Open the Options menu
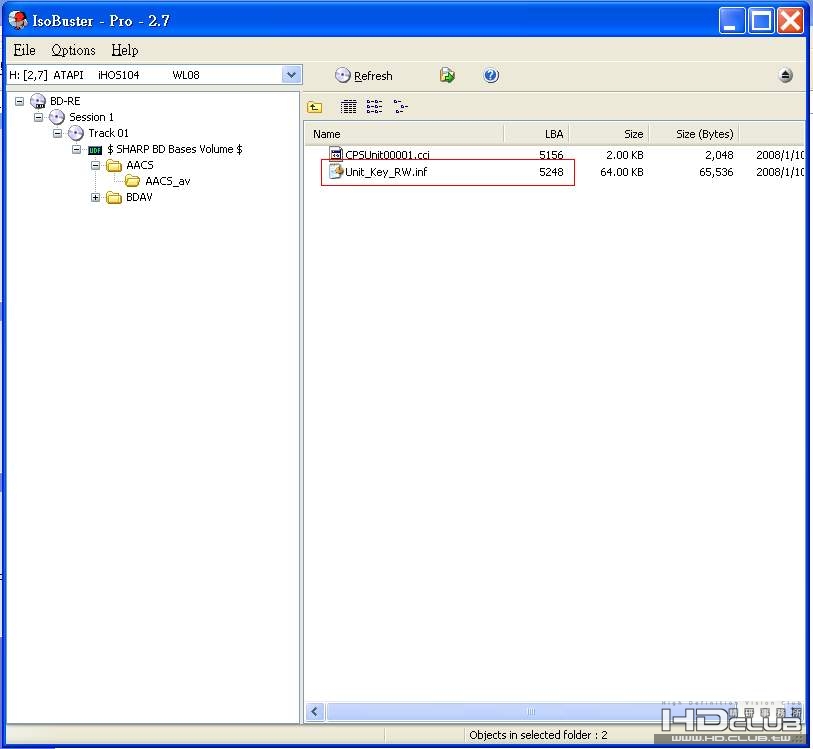 click(x=73, y=50)
